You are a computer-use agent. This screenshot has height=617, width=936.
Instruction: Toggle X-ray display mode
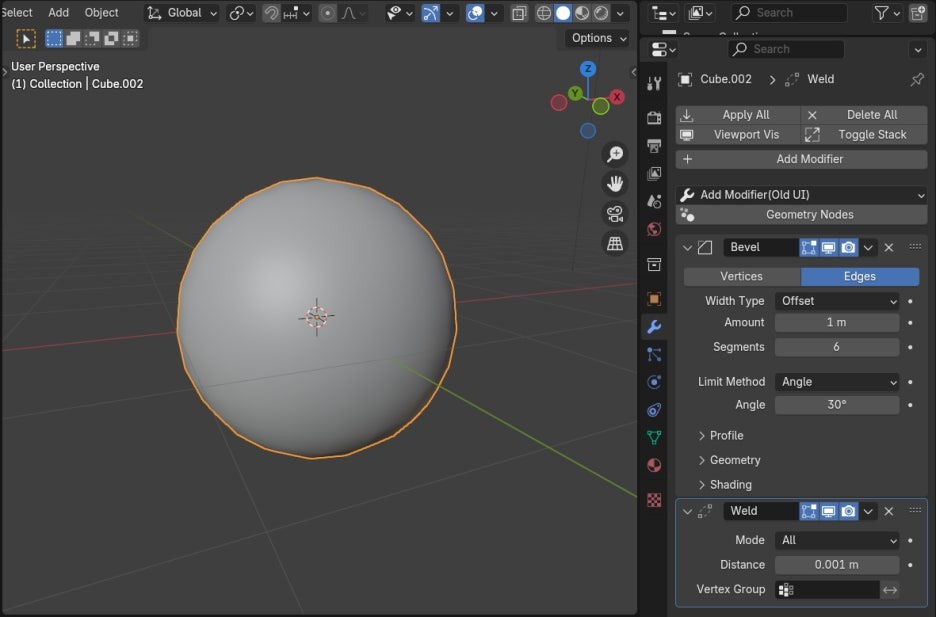click(x=519, y=13)
